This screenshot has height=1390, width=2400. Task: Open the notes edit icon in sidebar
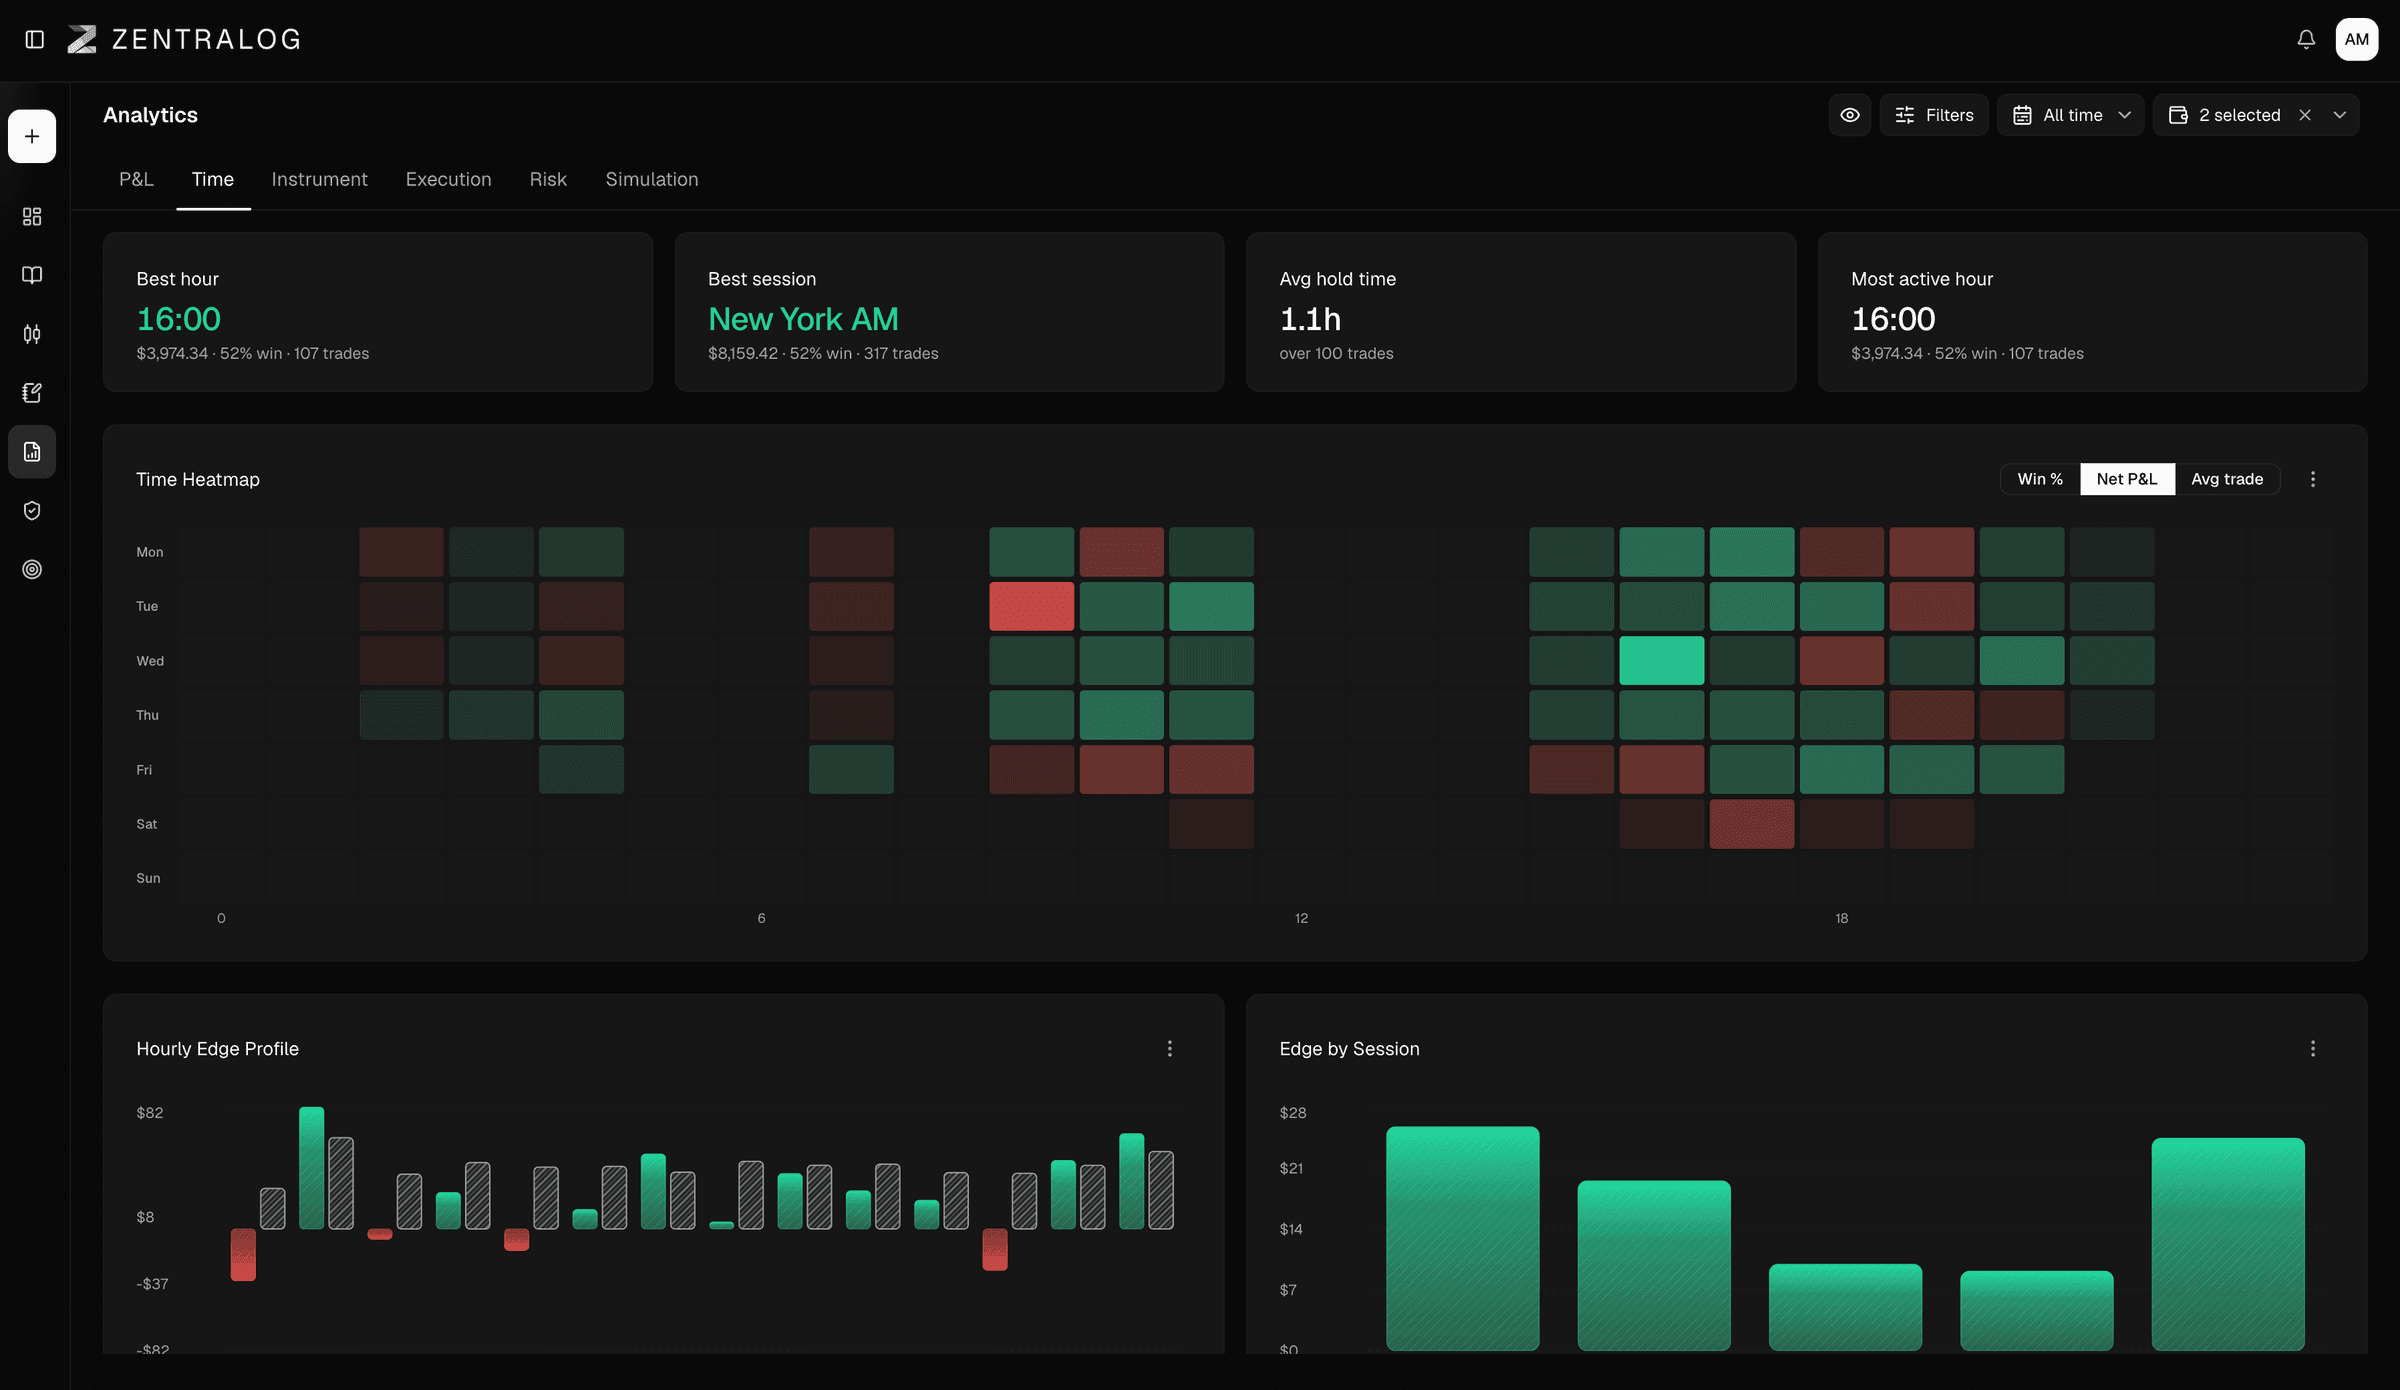point(32,393)
